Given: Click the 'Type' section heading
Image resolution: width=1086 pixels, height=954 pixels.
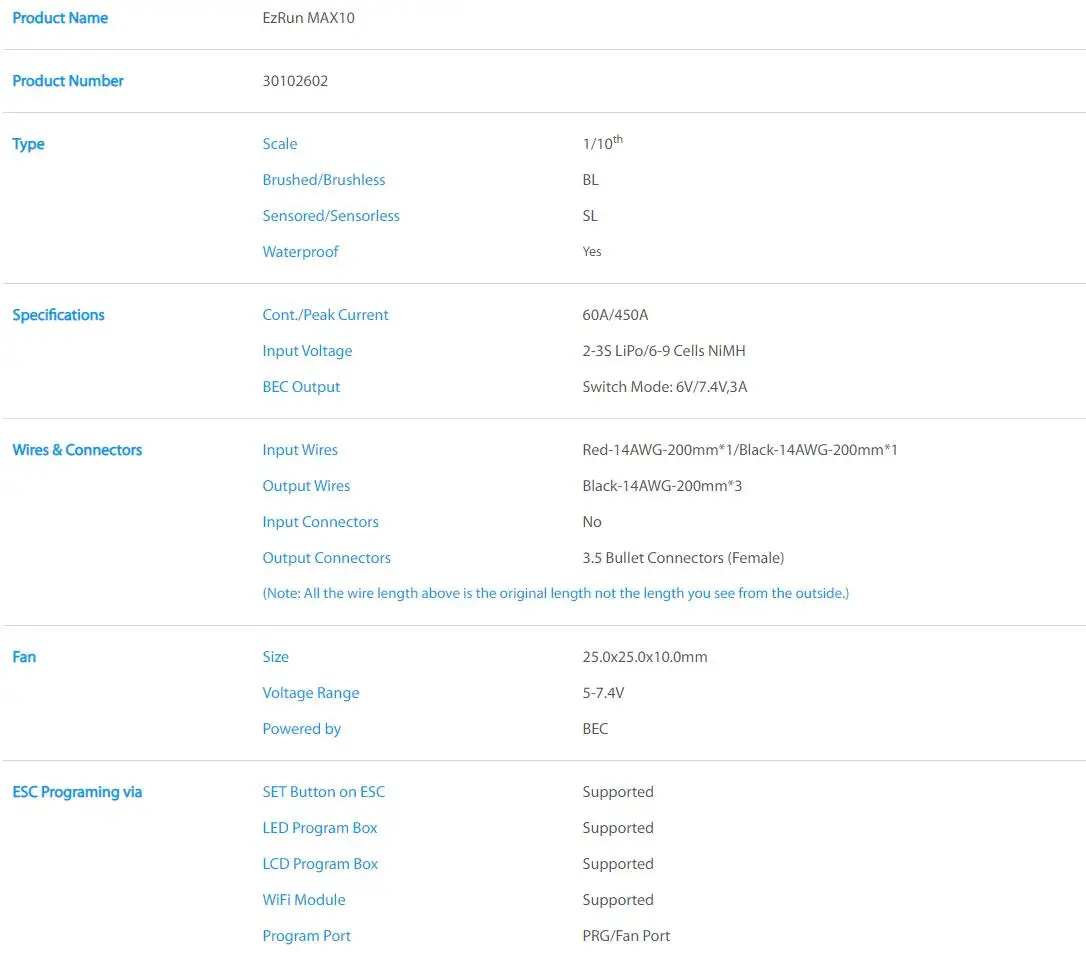Looking at the screenshot, I should tap(28, 144).
